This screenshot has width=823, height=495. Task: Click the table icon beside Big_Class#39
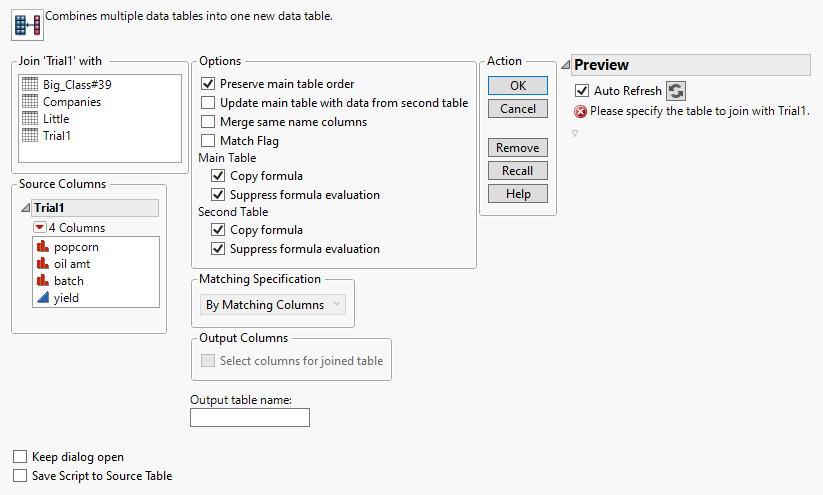pos(30,85)
